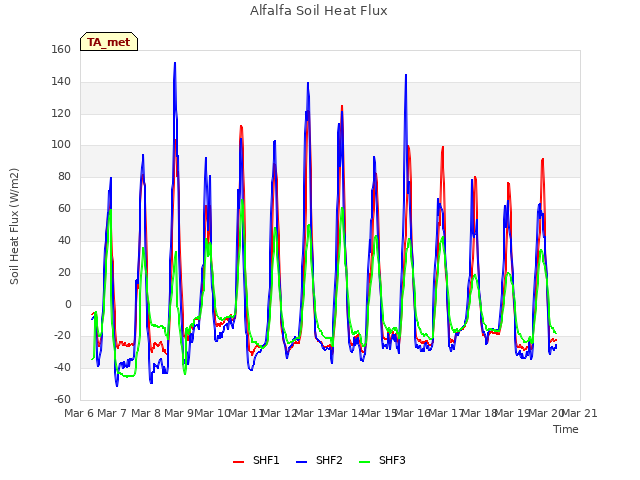Image resolution: width=640 pixels, height=480 pixels.
Task: Click the 120 y-axis tick value
Action: point(61,113)
